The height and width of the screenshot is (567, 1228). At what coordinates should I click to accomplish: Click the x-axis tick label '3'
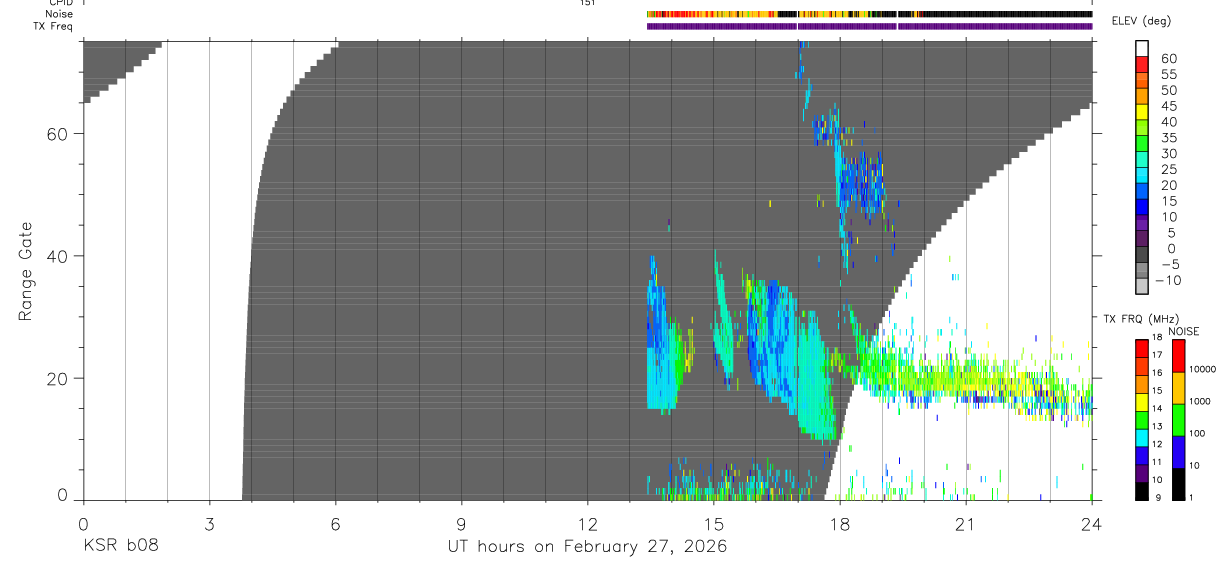(209, 523)
